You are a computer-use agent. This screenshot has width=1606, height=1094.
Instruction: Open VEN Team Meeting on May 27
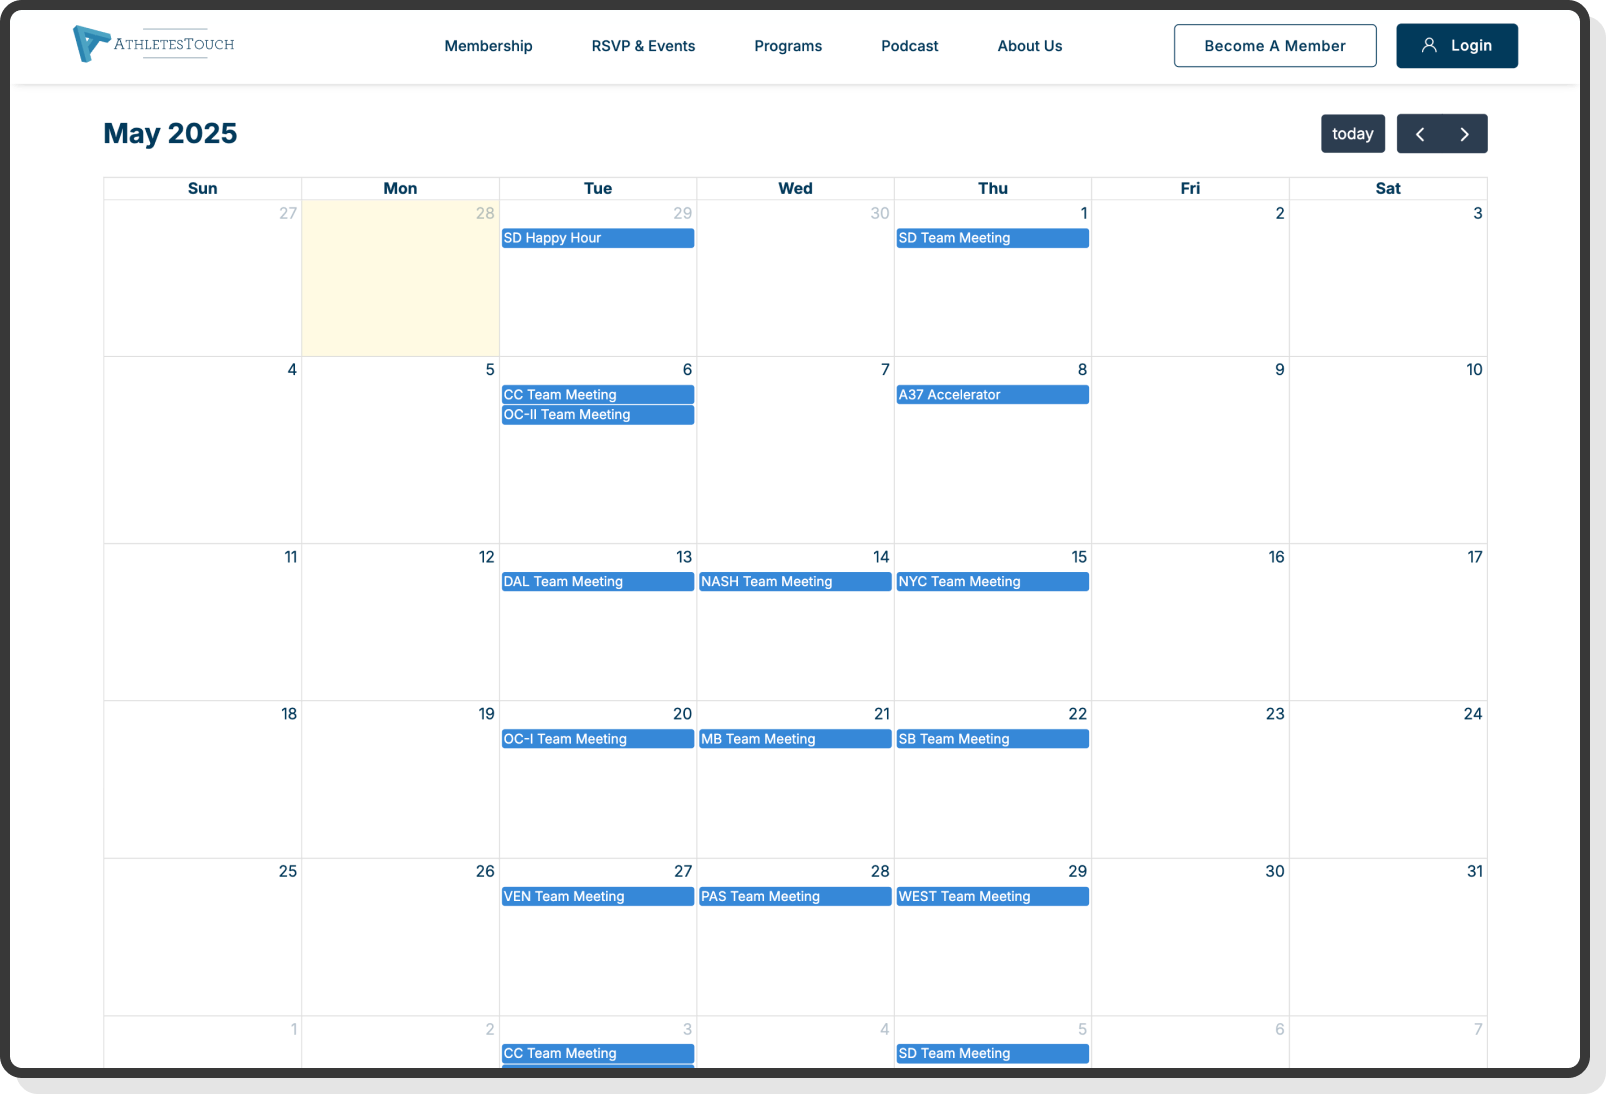(597, 897)
